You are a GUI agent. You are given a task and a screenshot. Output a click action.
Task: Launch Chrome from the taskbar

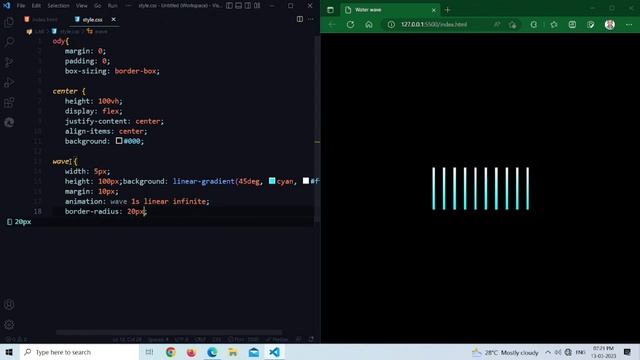(171, 352)
